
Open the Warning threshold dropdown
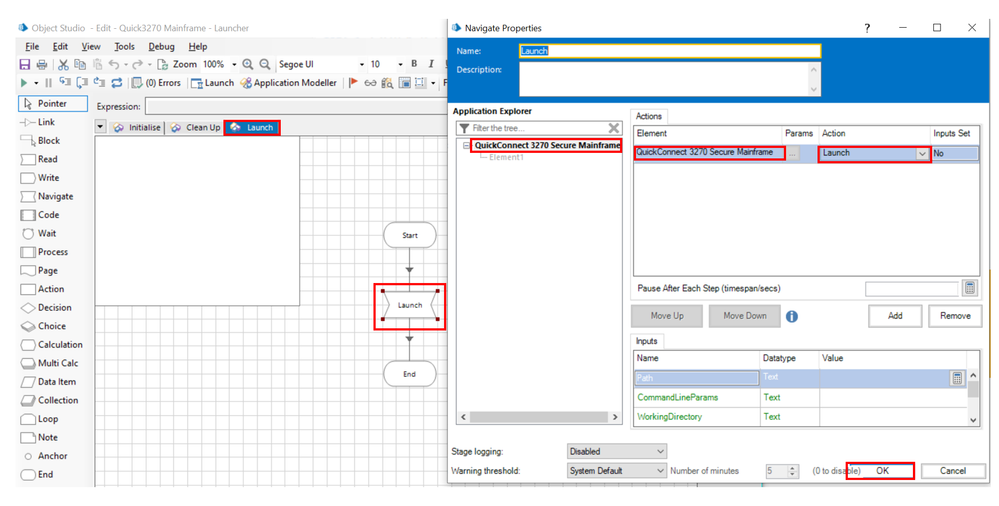(x=659, y=471)
